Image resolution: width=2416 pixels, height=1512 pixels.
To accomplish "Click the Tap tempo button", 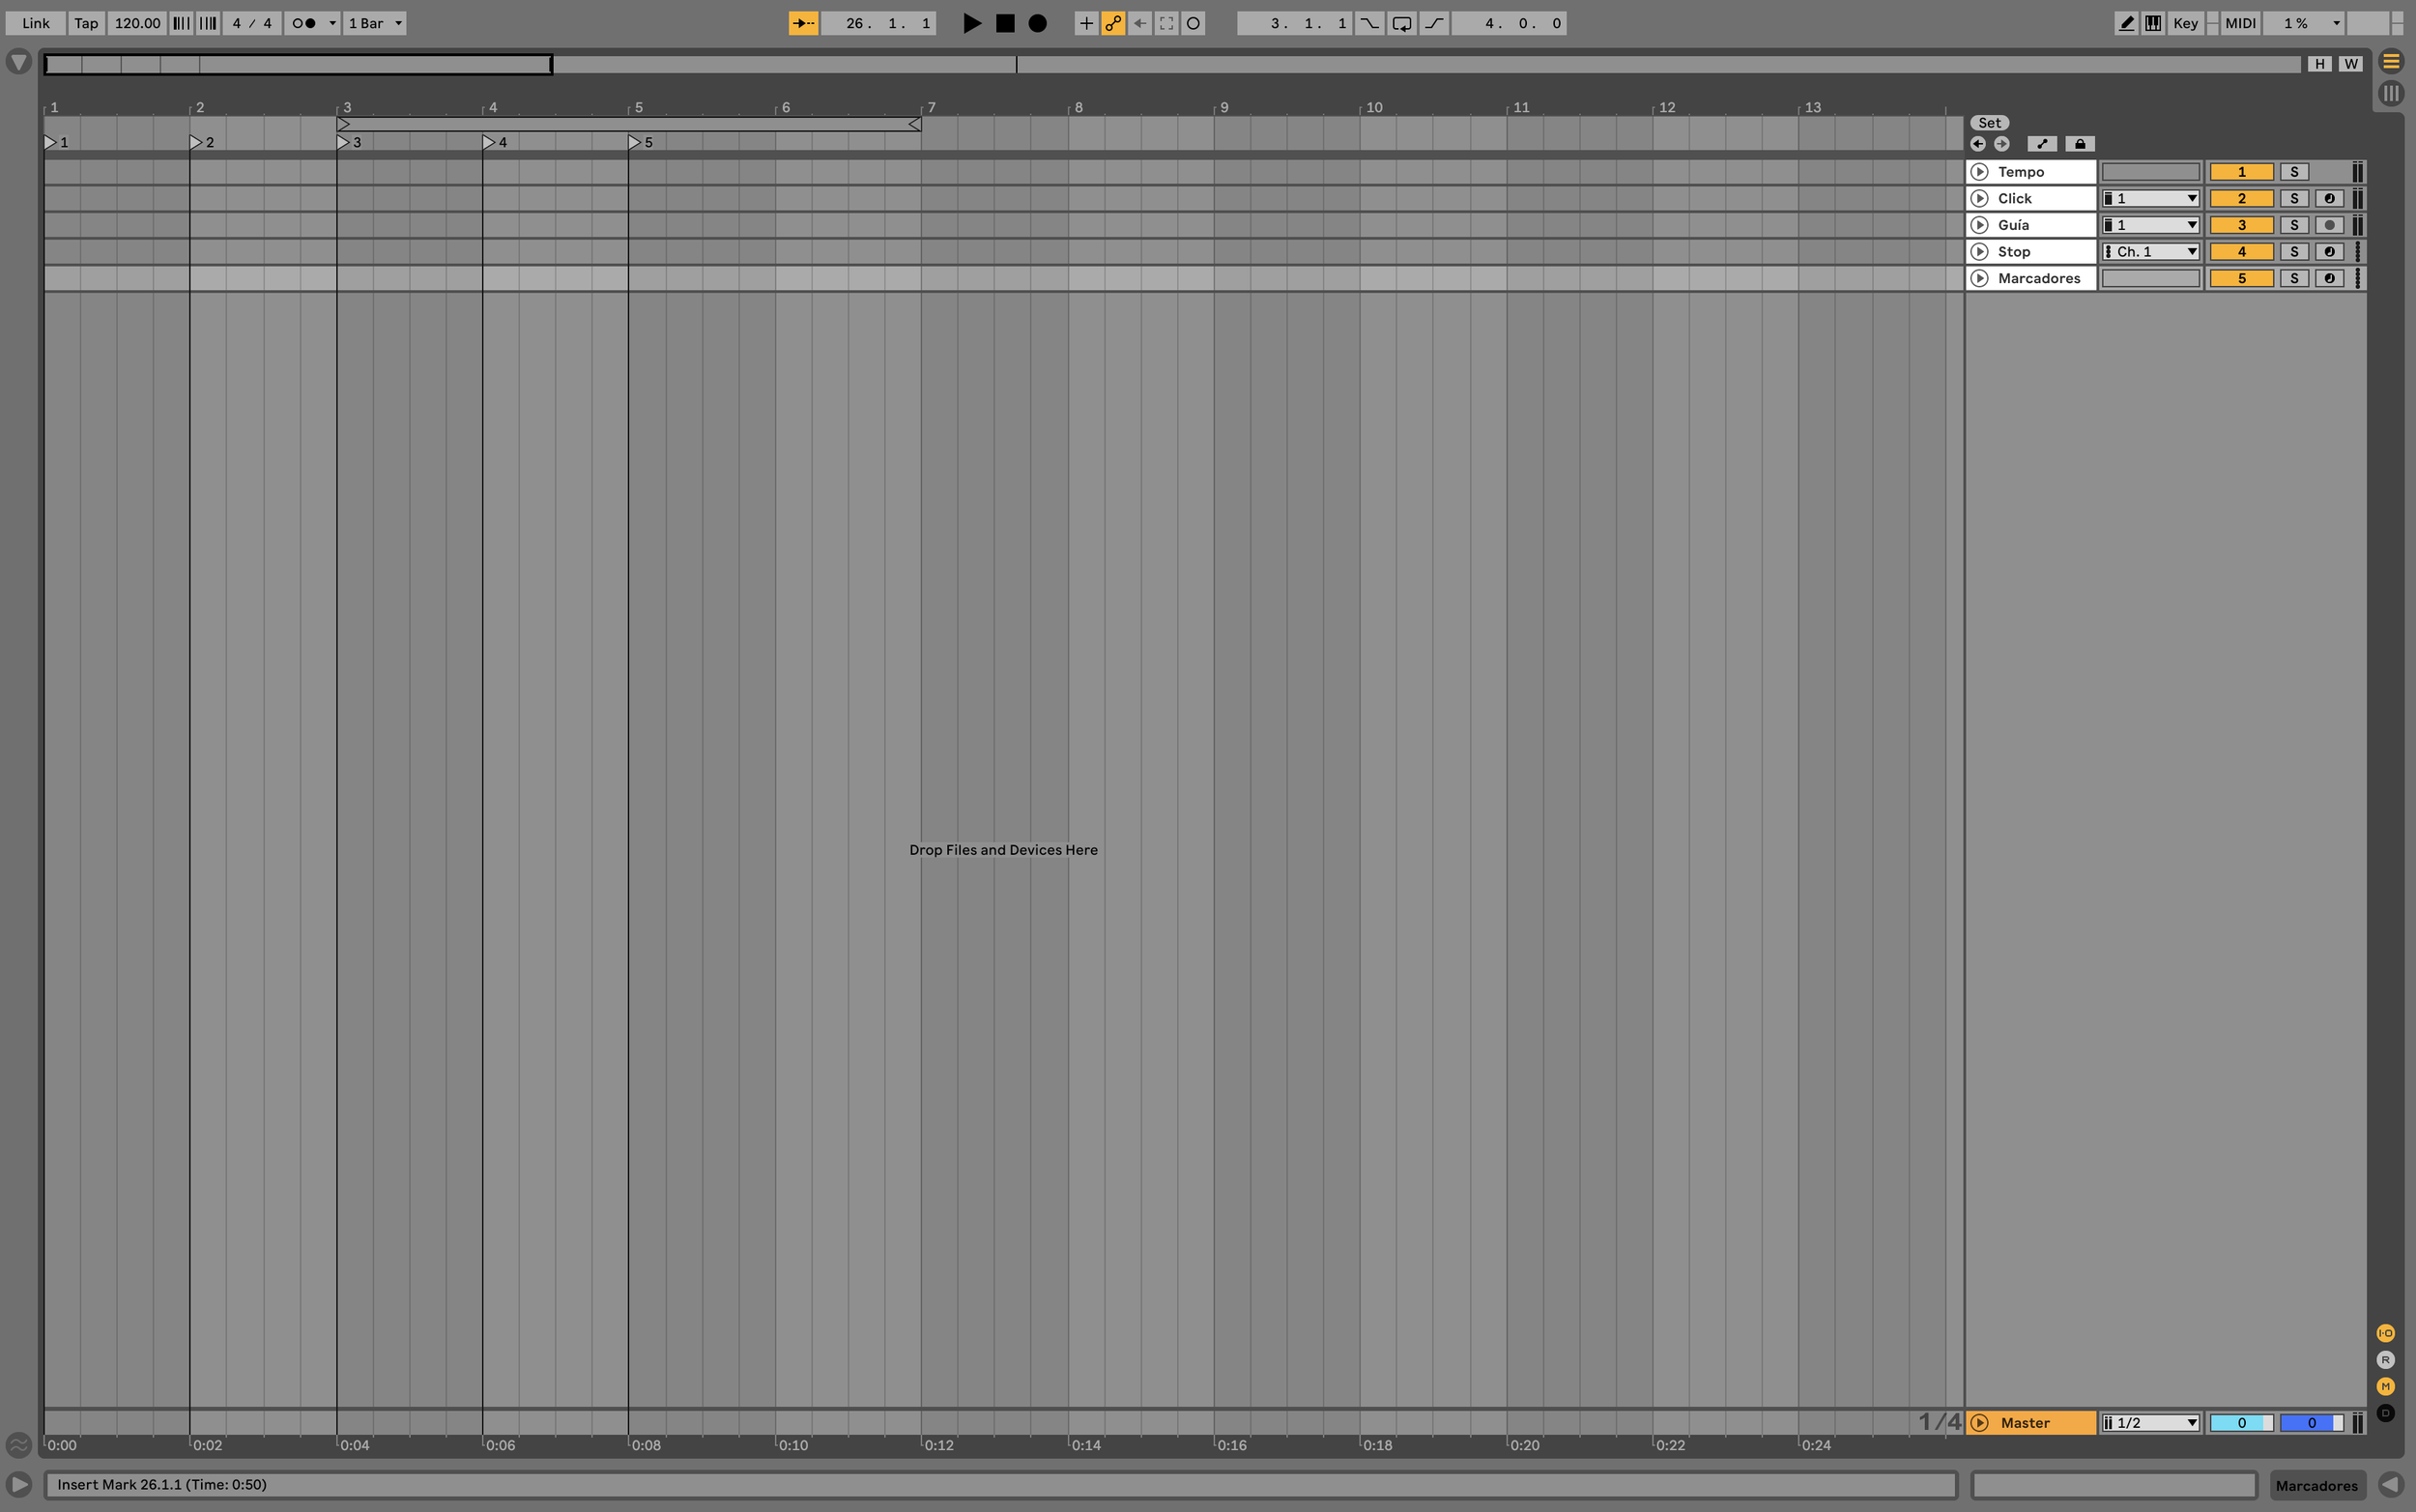I will [87, 23].
